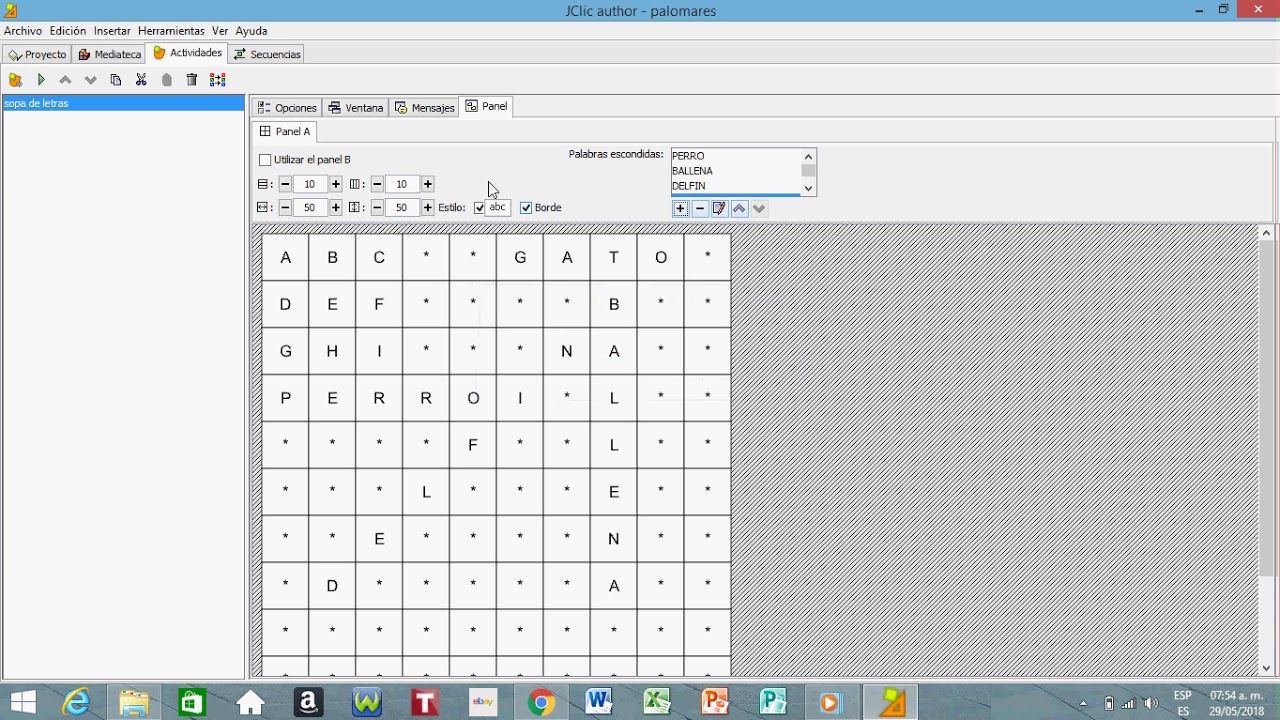The image size is (1280, 720).
Task: Switch to the Mediateca tab
Action: pyautogui.click(x=109, y=54)
